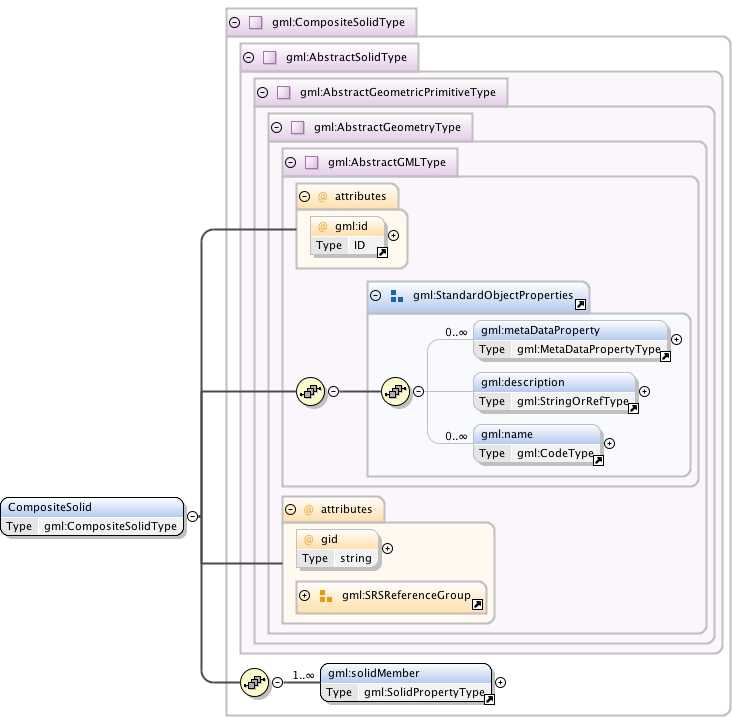Select the outer sequence compositor icon
Viewport: 732px width, 717px height.
coord(310,392)
